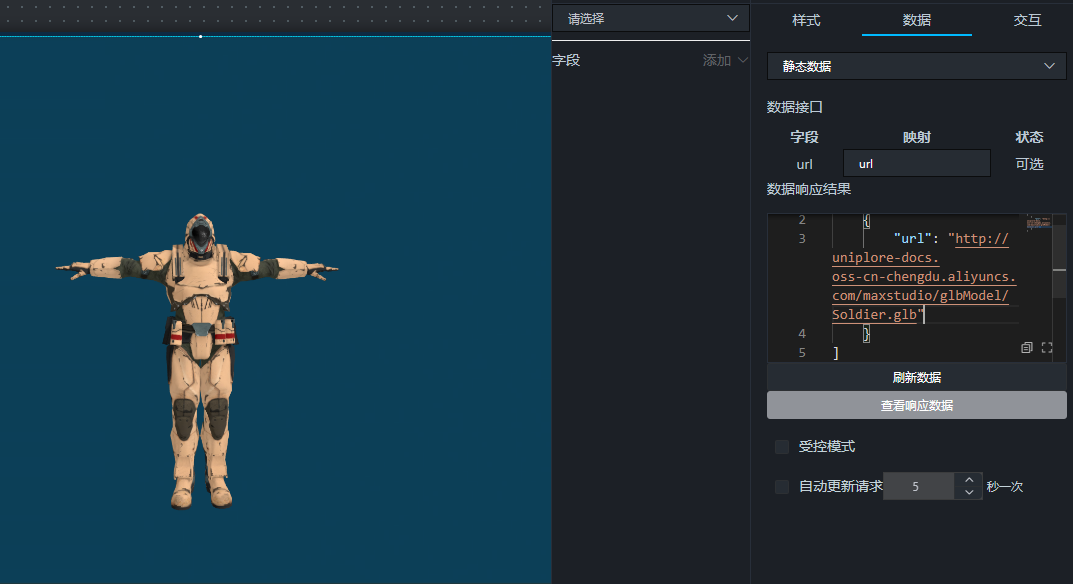
Task: Open the 静态数据 data source dropdown
Action: (x=916, y=66)
